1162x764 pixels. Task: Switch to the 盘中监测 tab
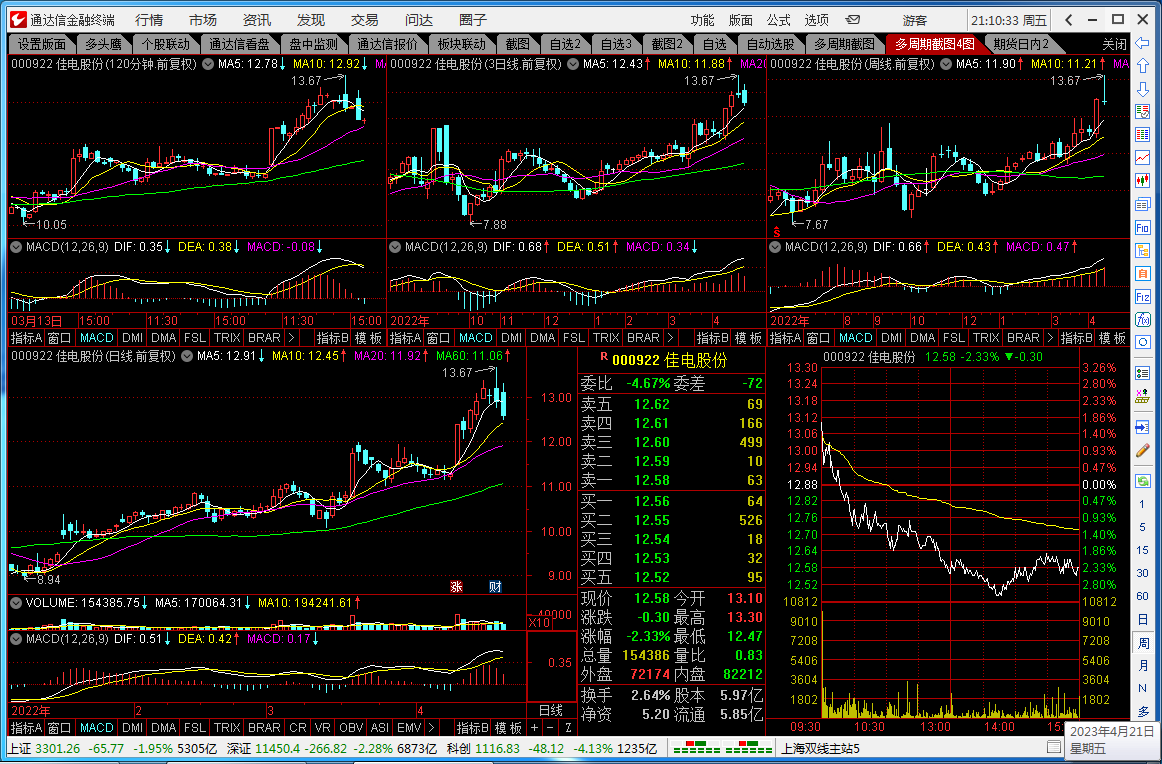click(x=313, y=44)
